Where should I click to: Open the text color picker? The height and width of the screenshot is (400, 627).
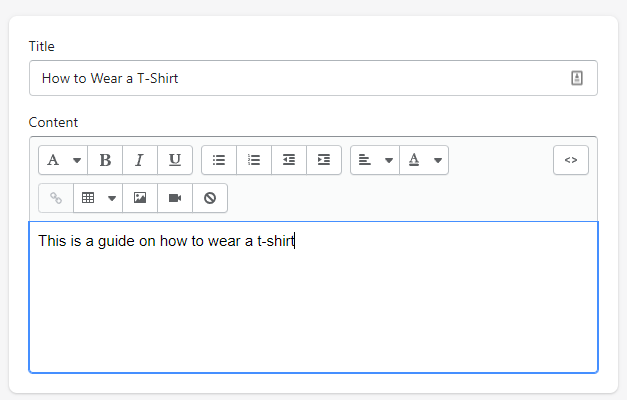424,160
